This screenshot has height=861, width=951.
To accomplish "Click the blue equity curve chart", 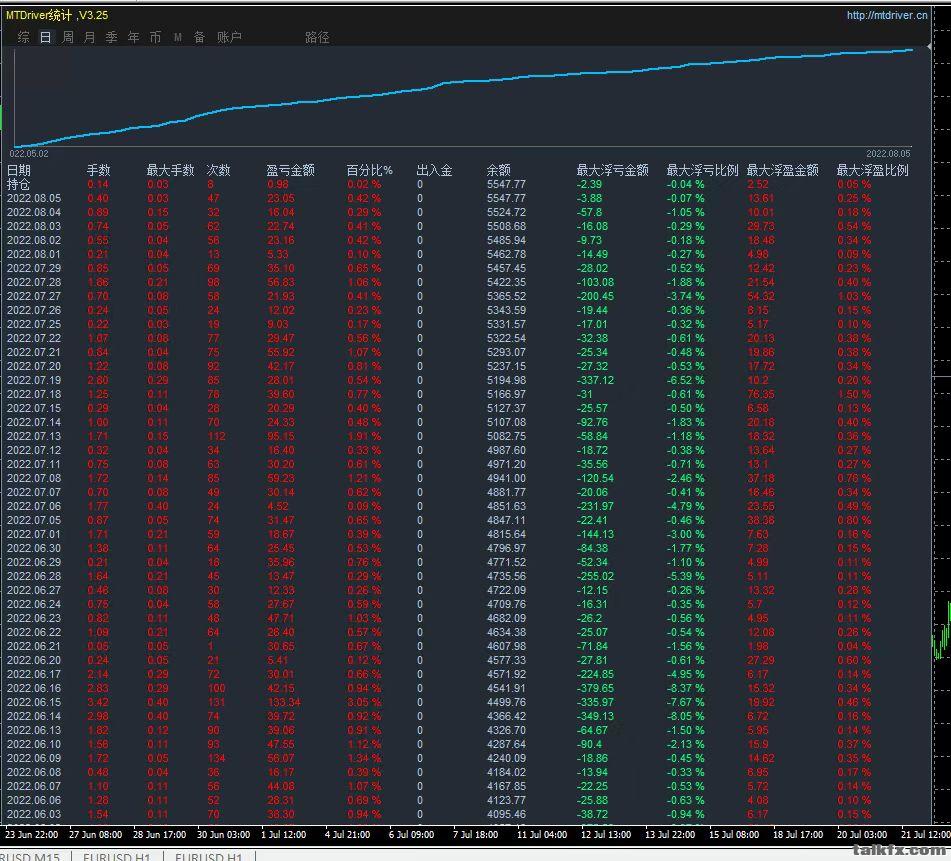I will pyautogui.click(x=464, y=97).
